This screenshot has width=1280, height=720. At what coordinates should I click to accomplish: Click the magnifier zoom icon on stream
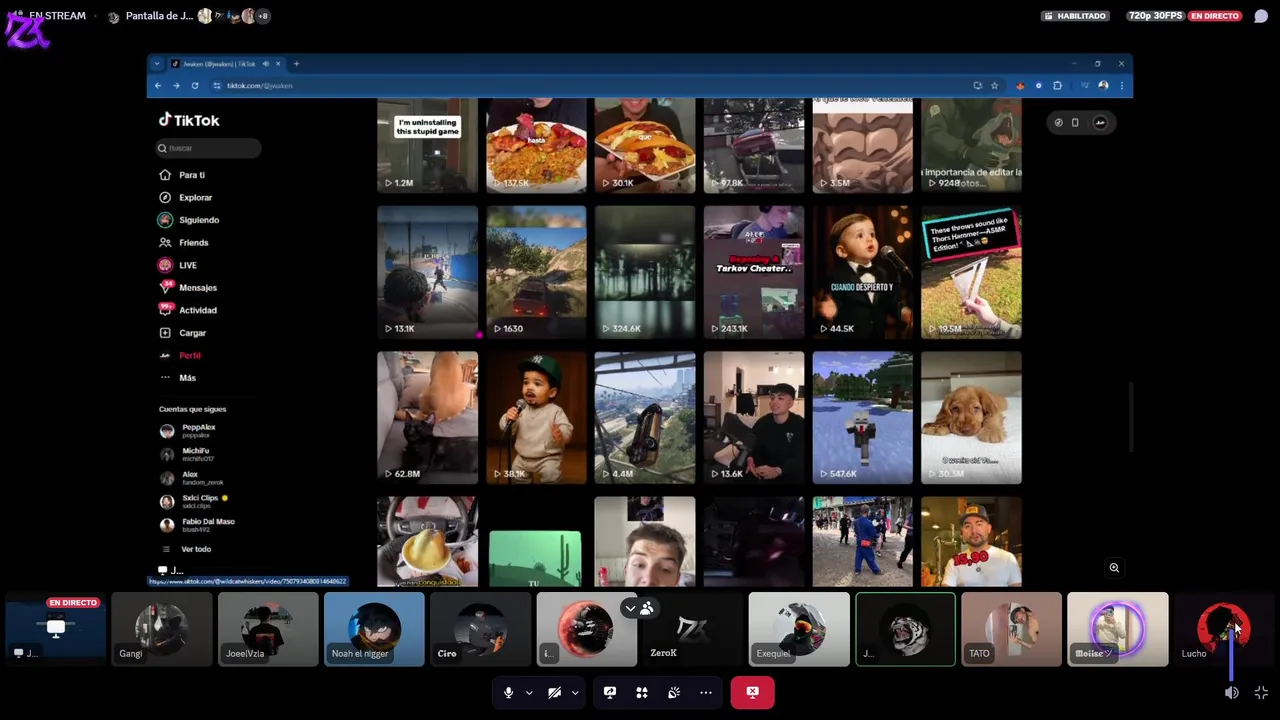click(1114, 568)
